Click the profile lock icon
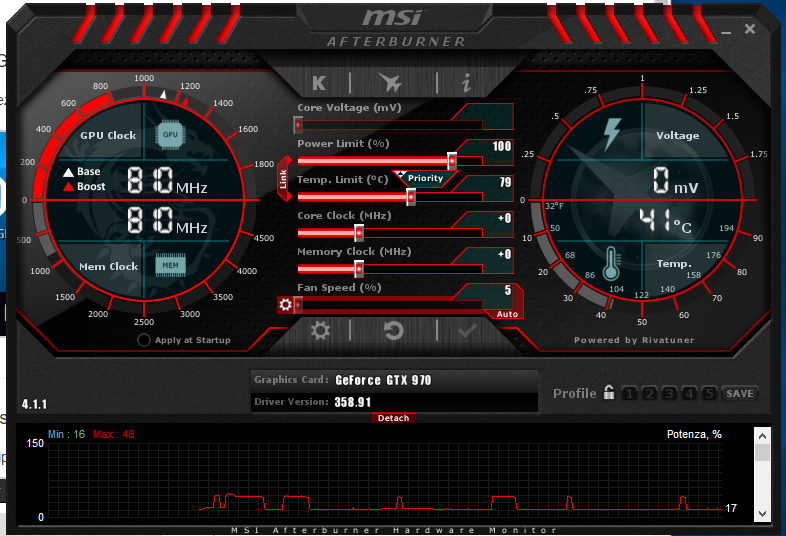The width and height of the screenshot is (786, 536). [609, 392]
